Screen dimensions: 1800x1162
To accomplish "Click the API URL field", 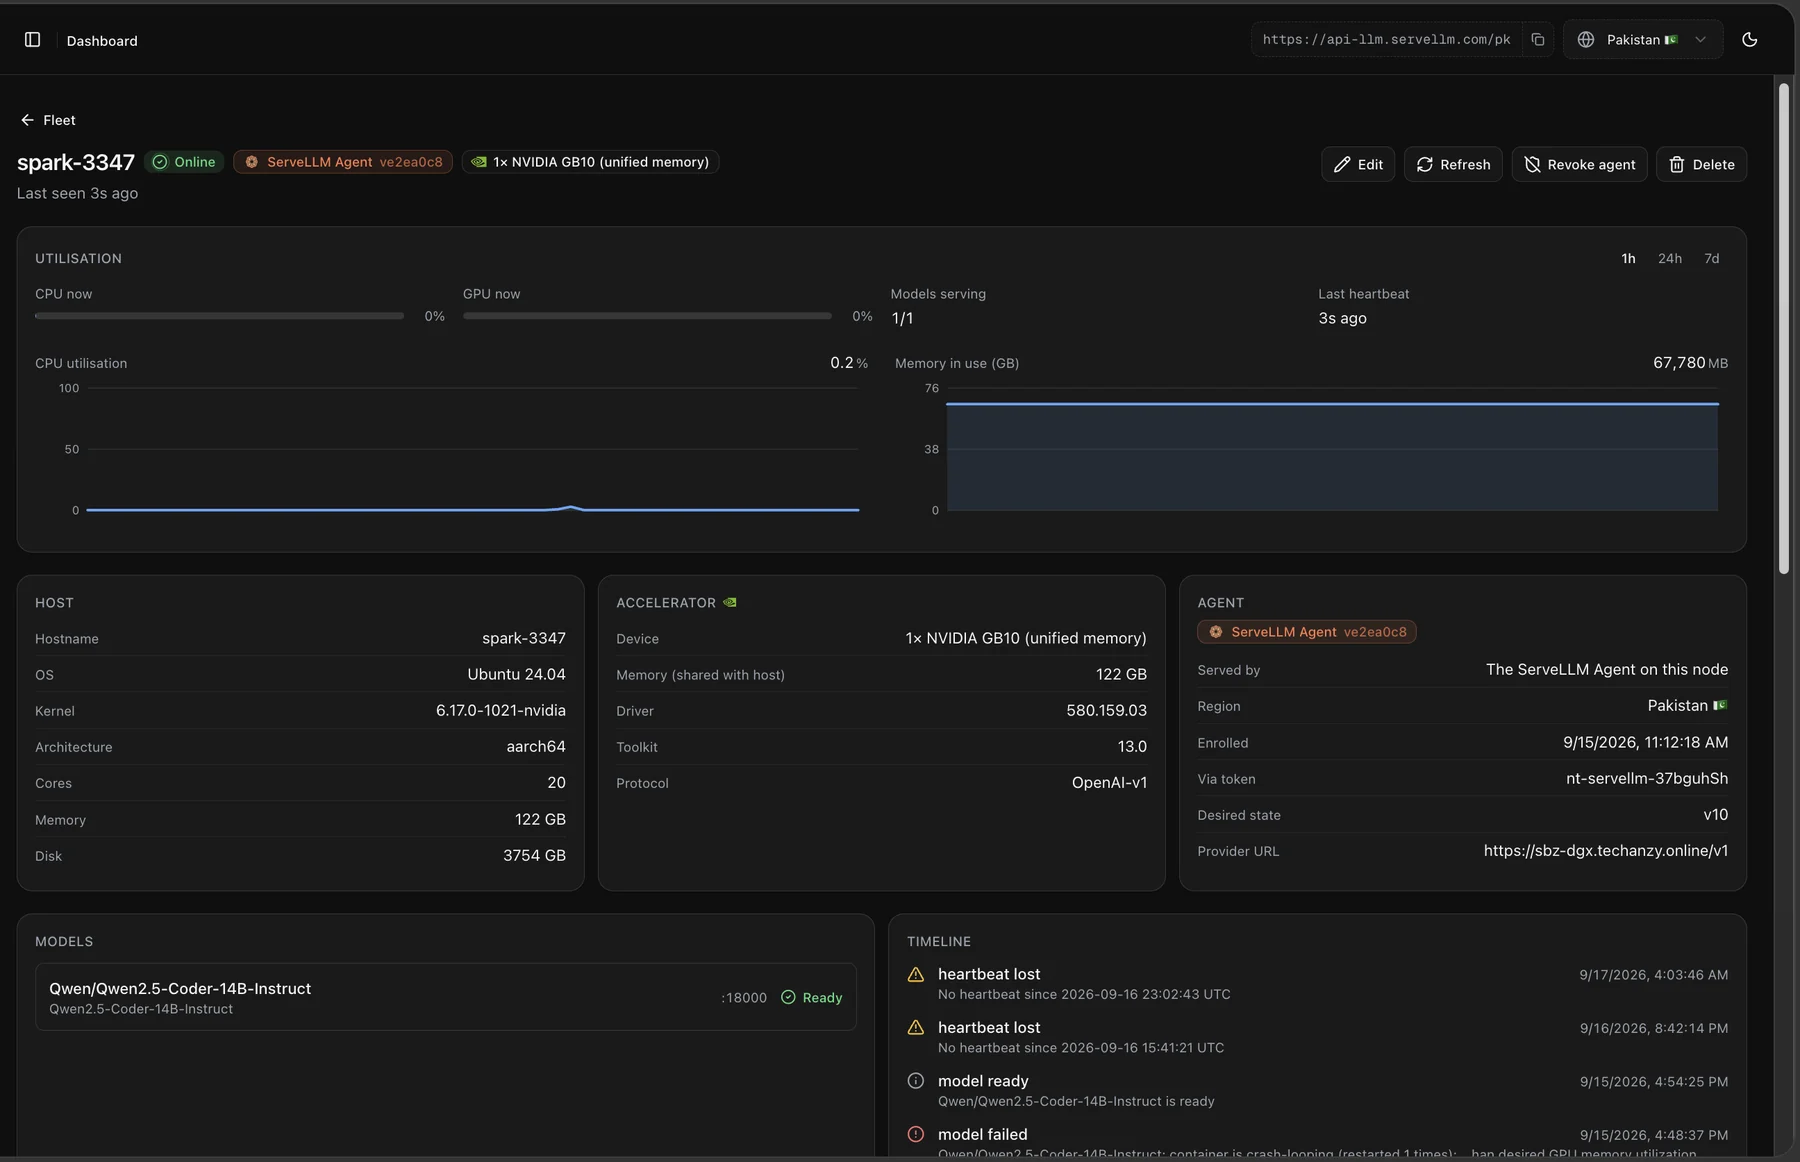I will (1386, 40).
